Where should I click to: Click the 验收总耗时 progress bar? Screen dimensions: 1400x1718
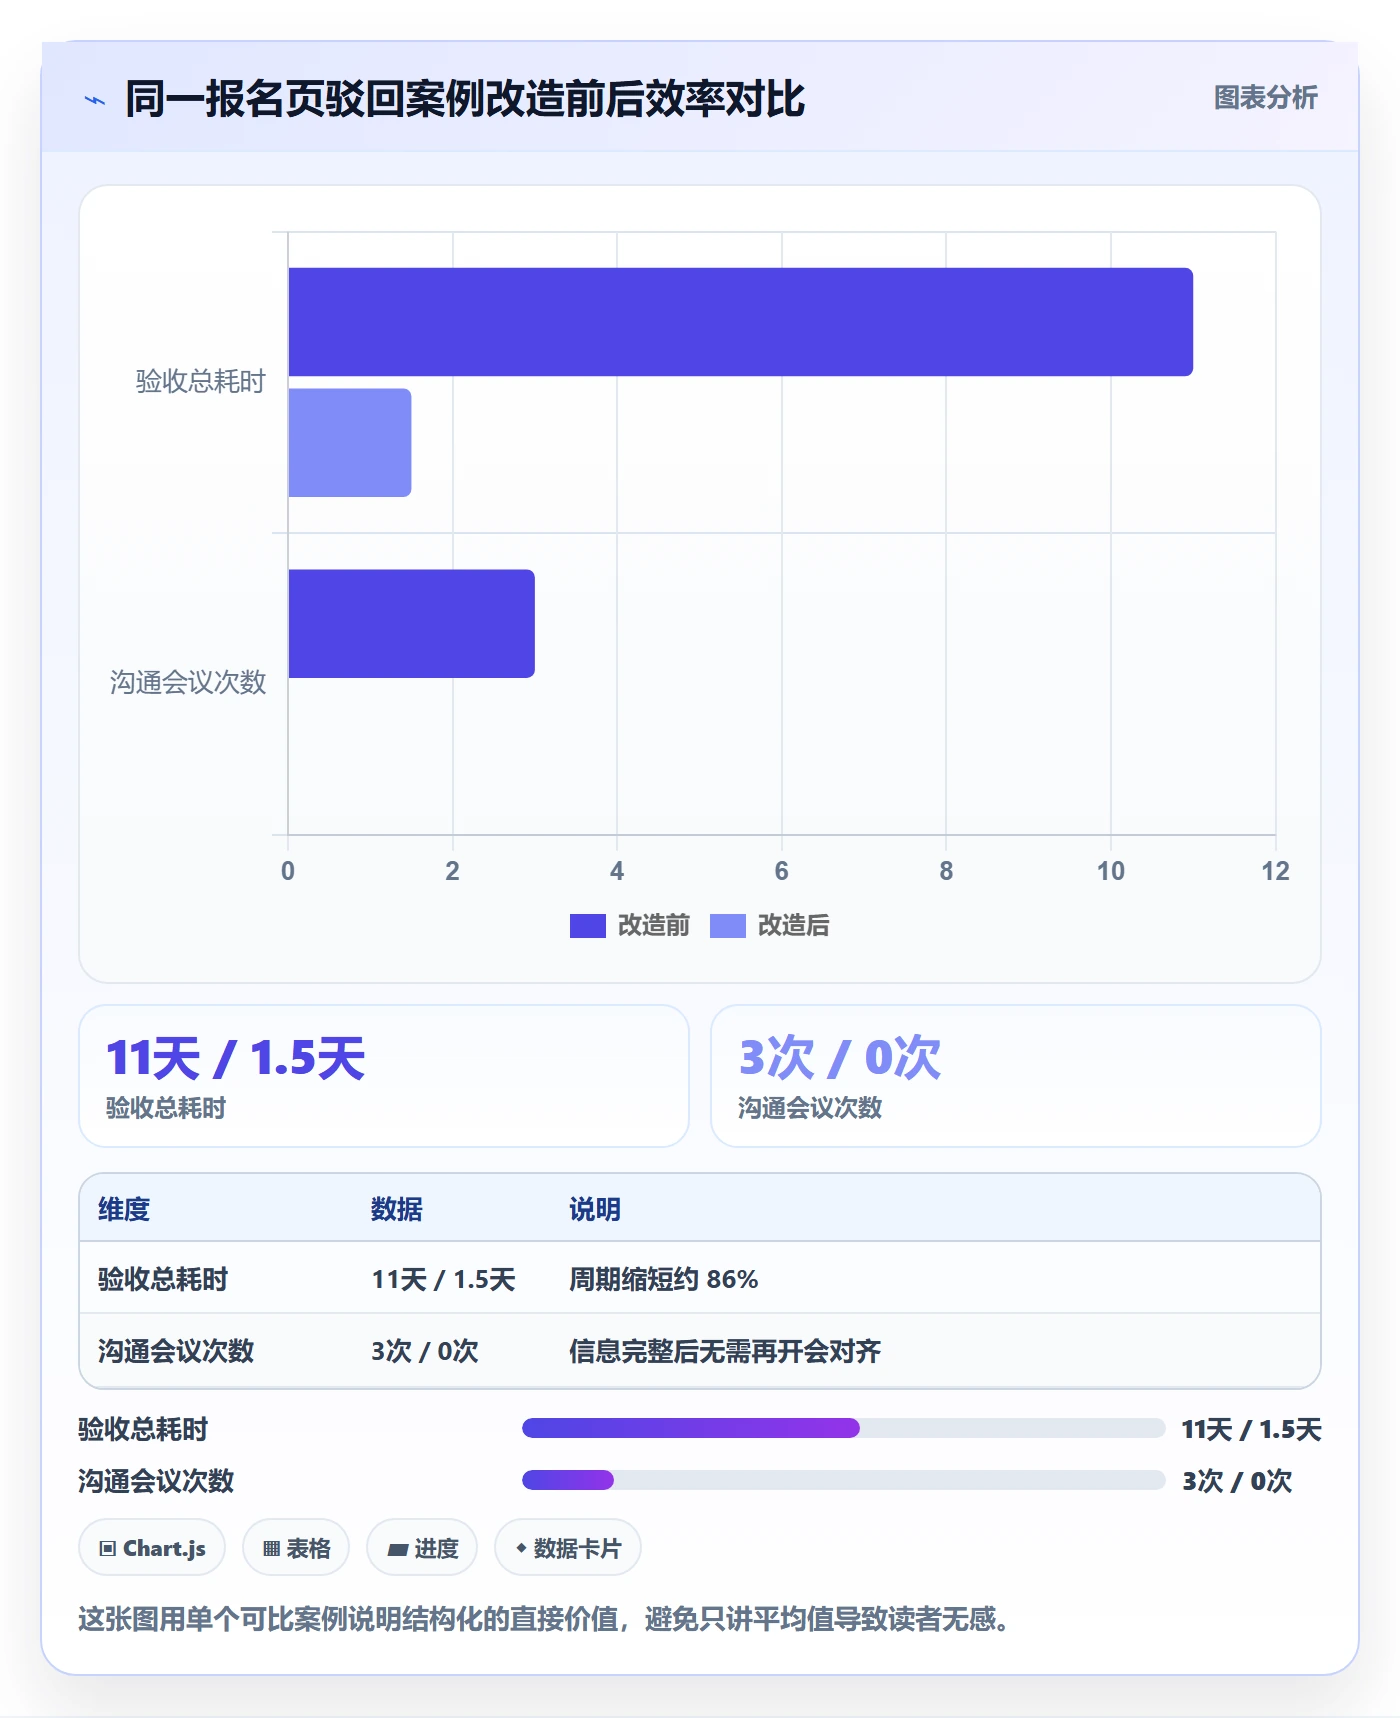pos(843,1428)
